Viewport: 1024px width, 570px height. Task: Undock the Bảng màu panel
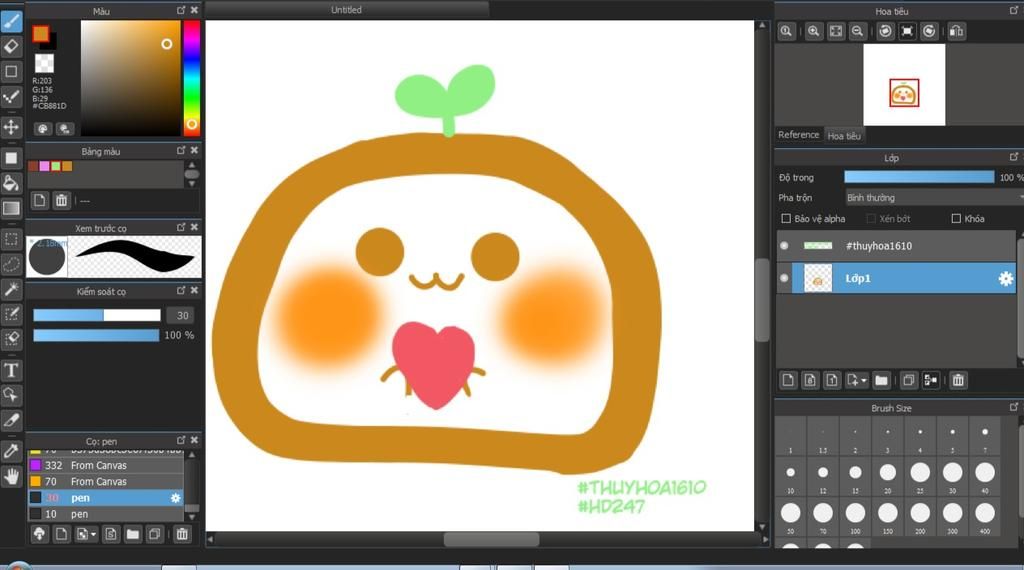coord(181,150)
